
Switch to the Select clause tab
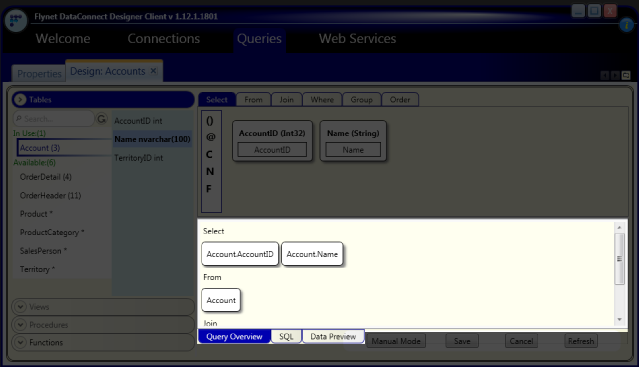pyautogui.click(x=217, y=100)
